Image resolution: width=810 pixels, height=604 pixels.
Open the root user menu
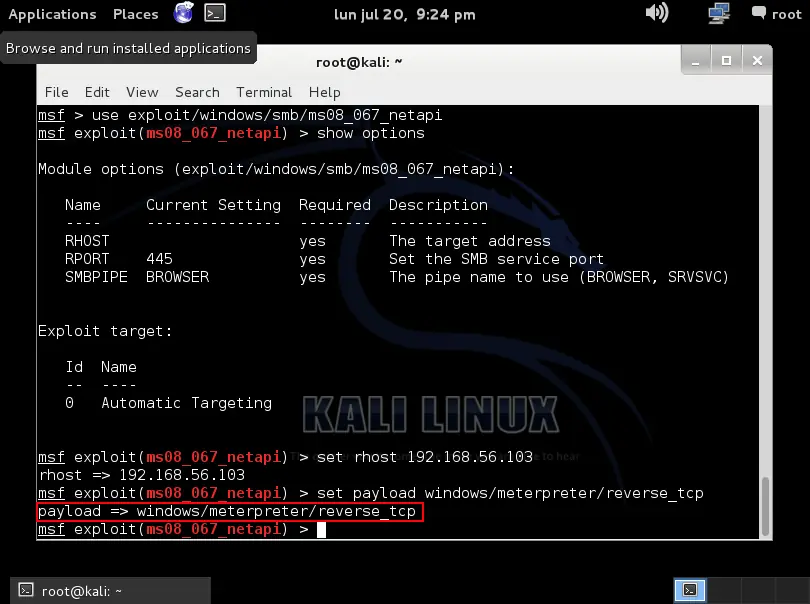coord(776,14)
